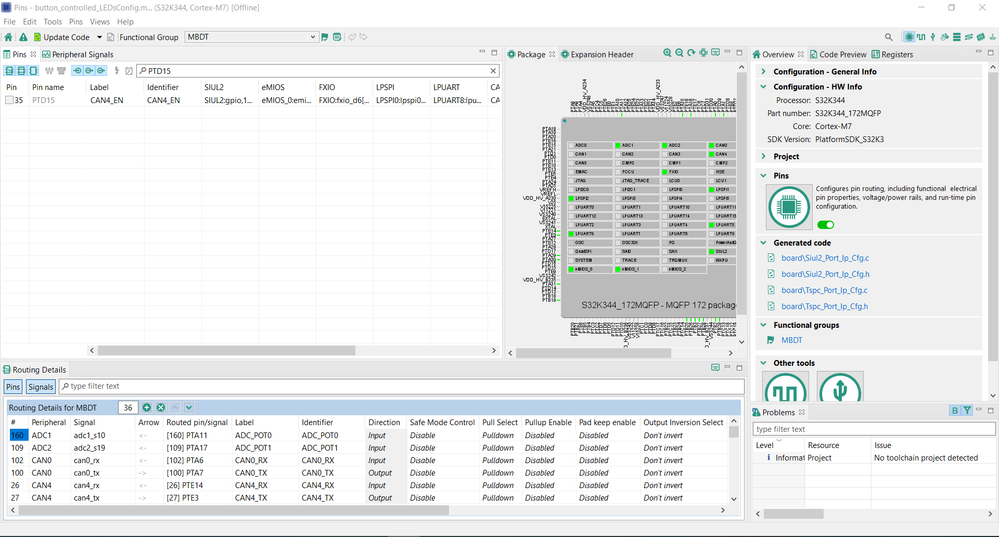The image size is (999, 537).
Task: Click the large Pins chip icon in Overview
Action: (789, 207)
